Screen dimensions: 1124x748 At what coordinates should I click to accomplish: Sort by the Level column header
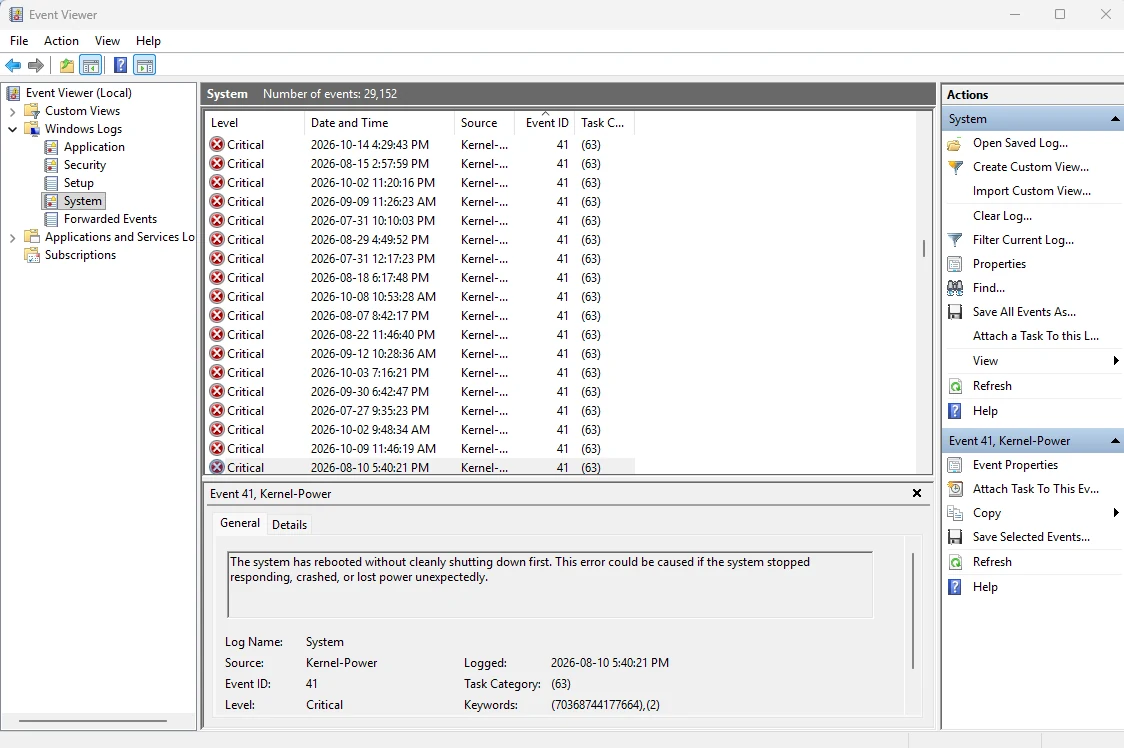tap(254, 123)
